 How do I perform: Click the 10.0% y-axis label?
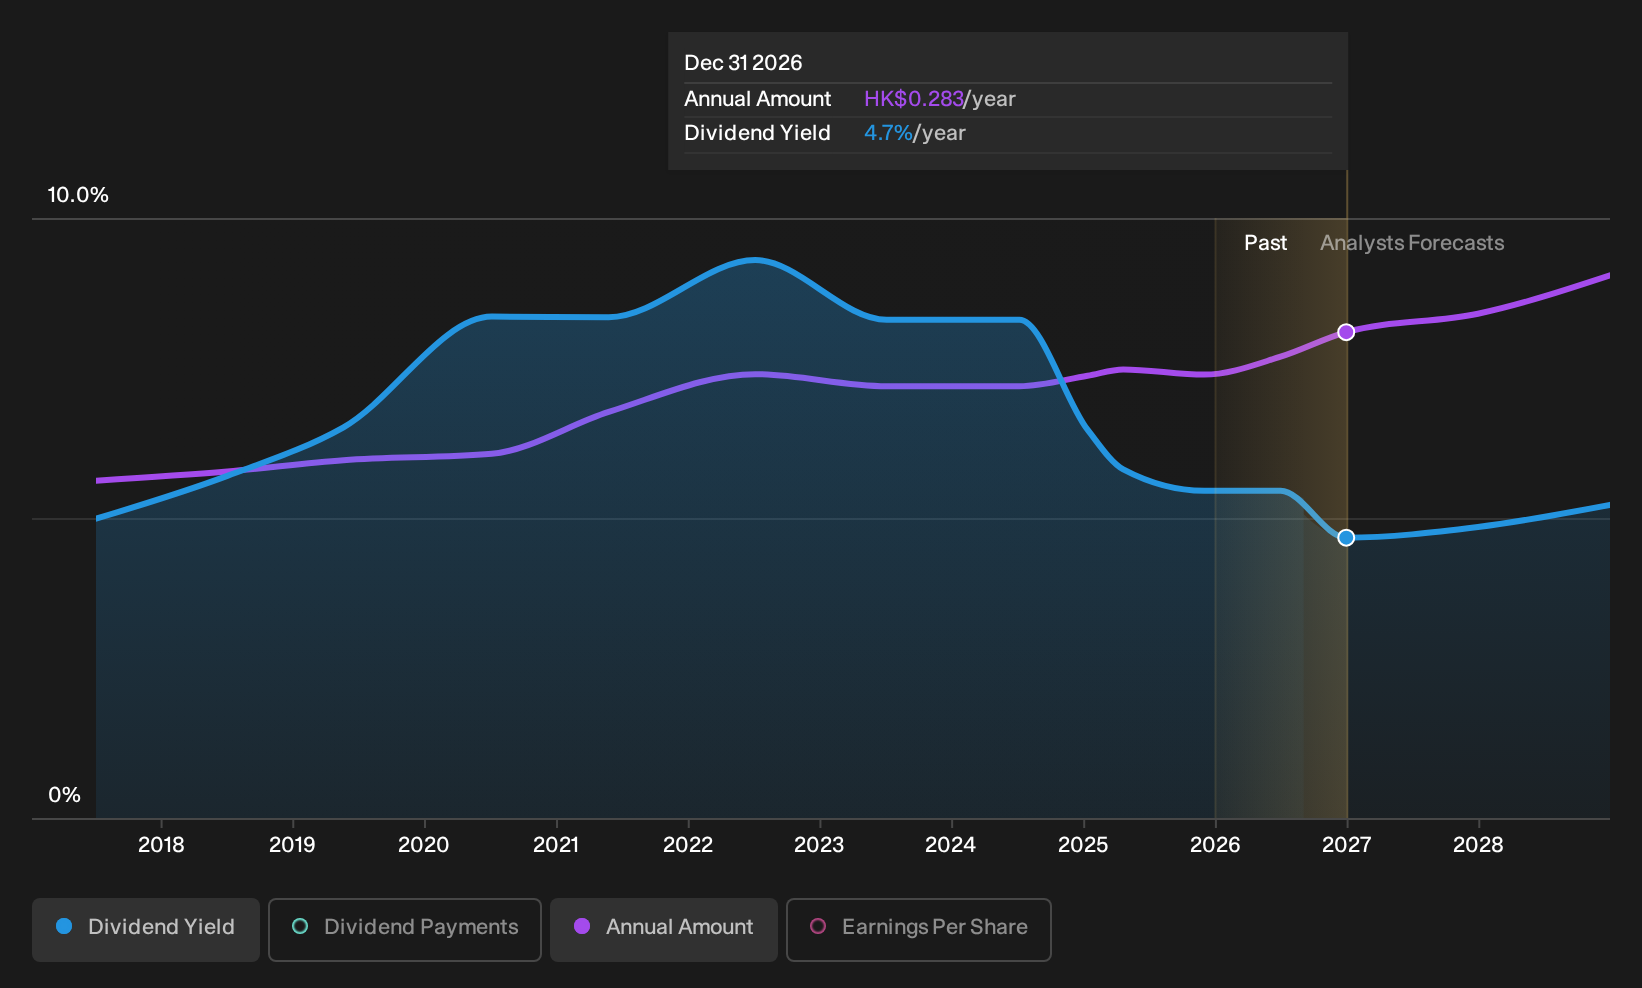78,195
